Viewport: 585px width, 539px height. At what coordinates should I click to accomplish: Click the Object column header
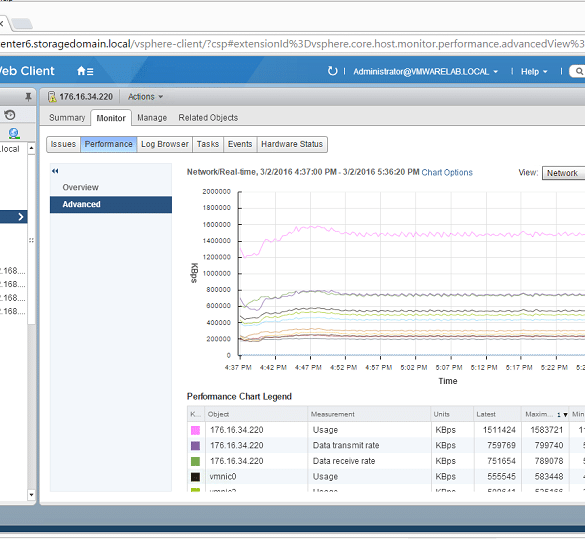(x=256, y=414)
